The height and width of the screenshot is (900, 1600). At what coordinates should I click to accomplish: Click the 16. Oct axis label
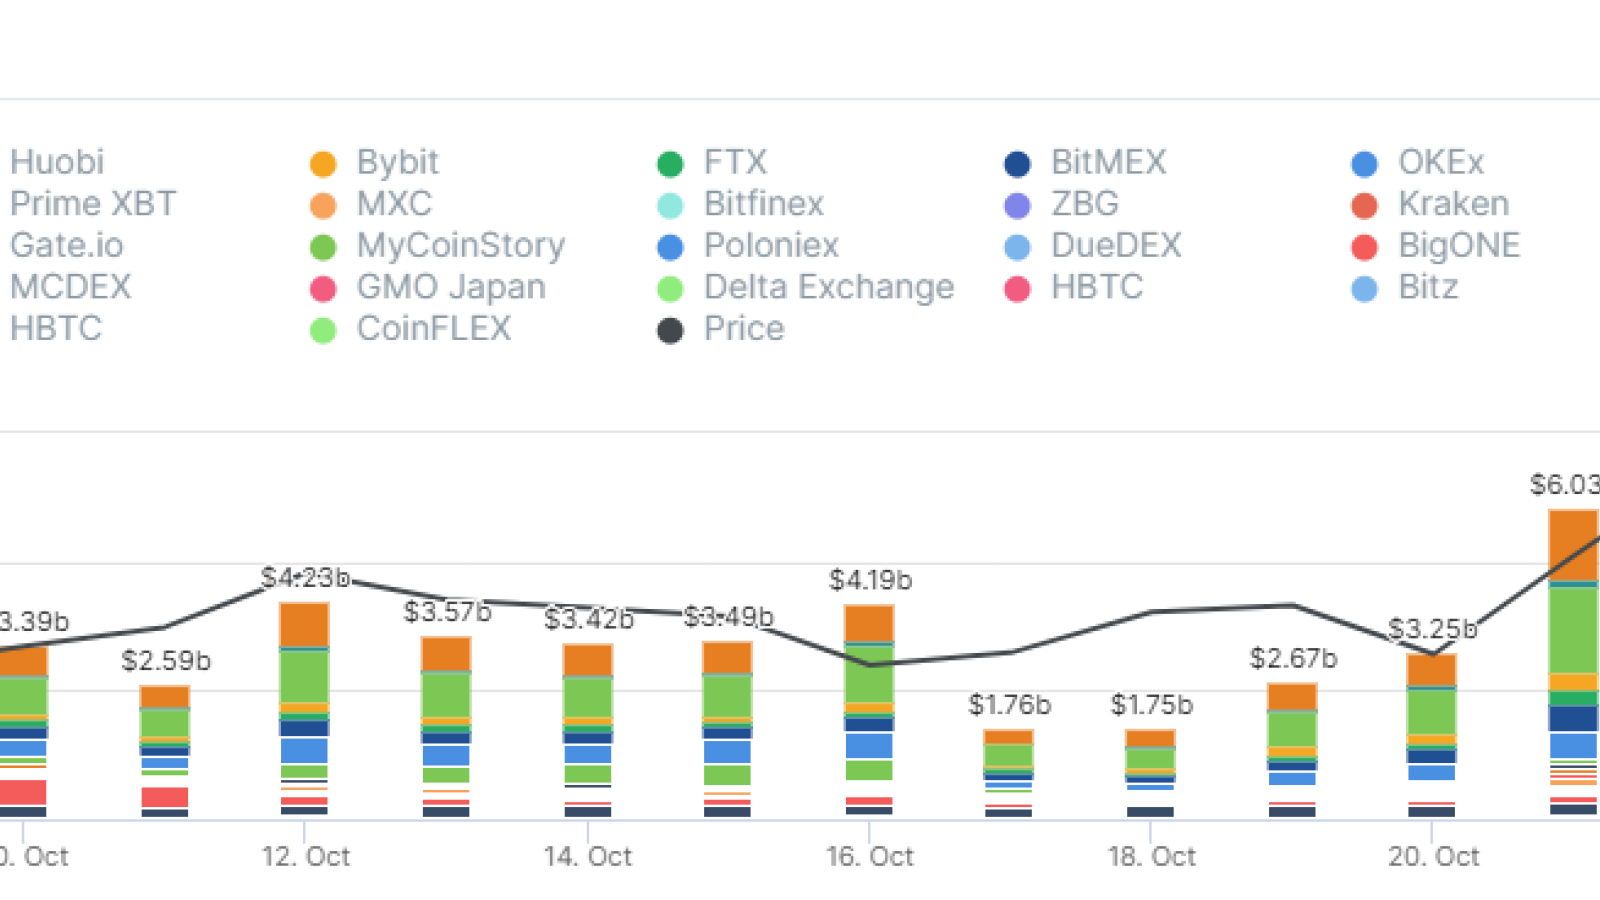click(x=870, y=857)
